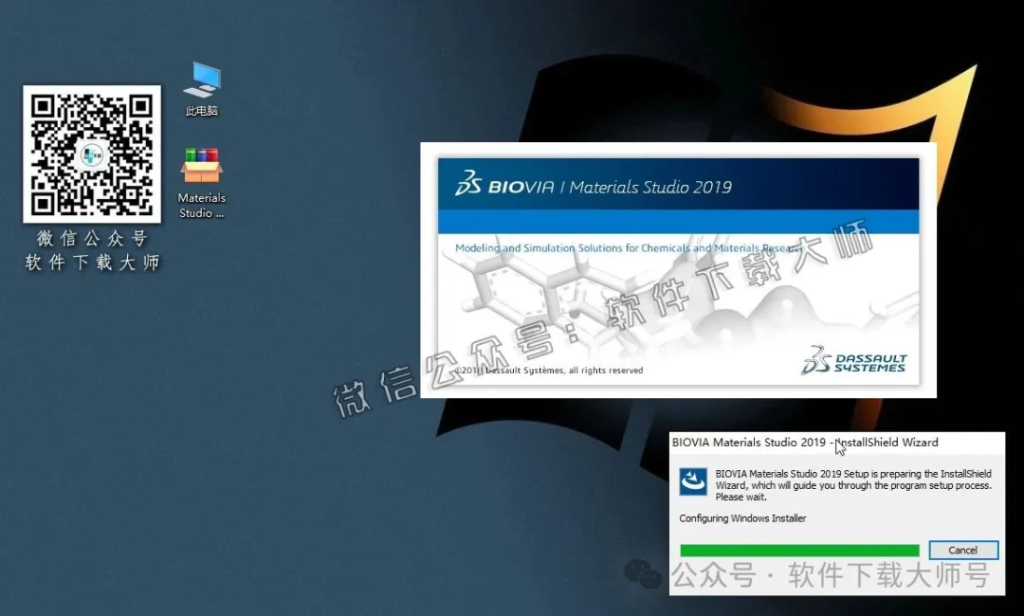Click the round logo inside the QR code
Screen dimensions: 1024x616
click(x=92, y=154)
